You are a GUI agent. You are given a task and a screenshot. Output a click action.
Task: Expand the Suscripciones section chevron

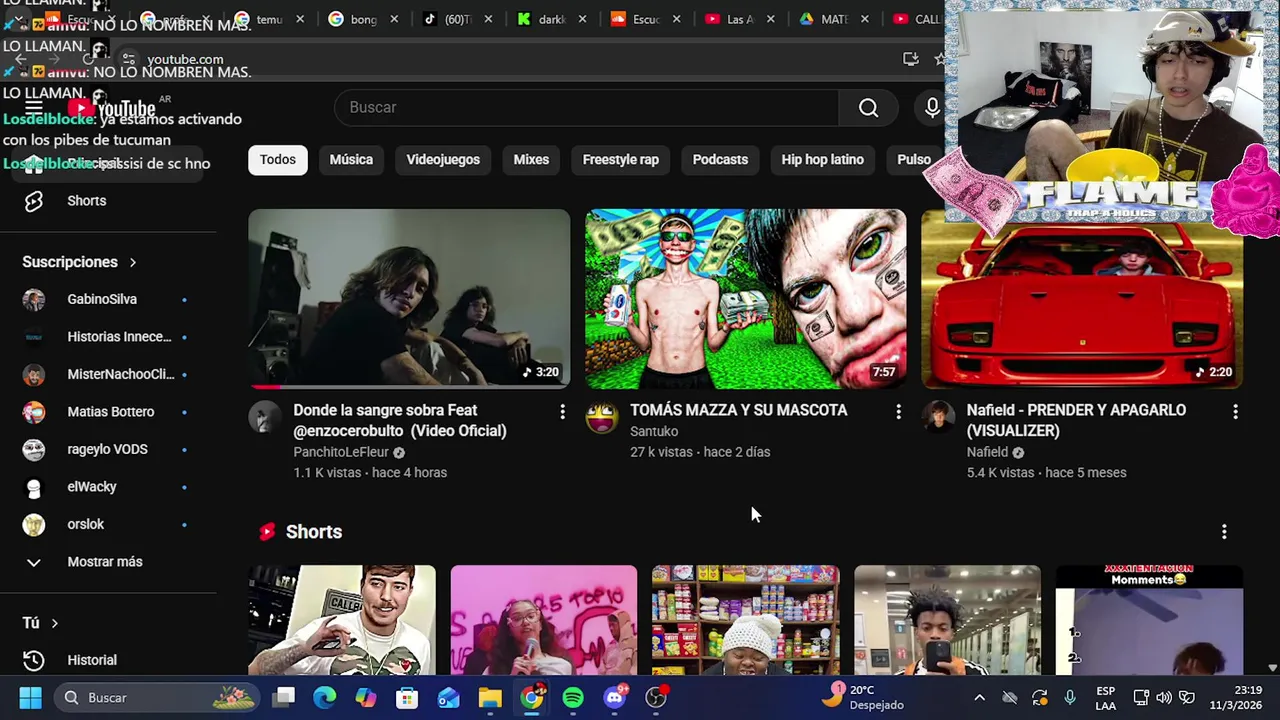click(132, 262)
